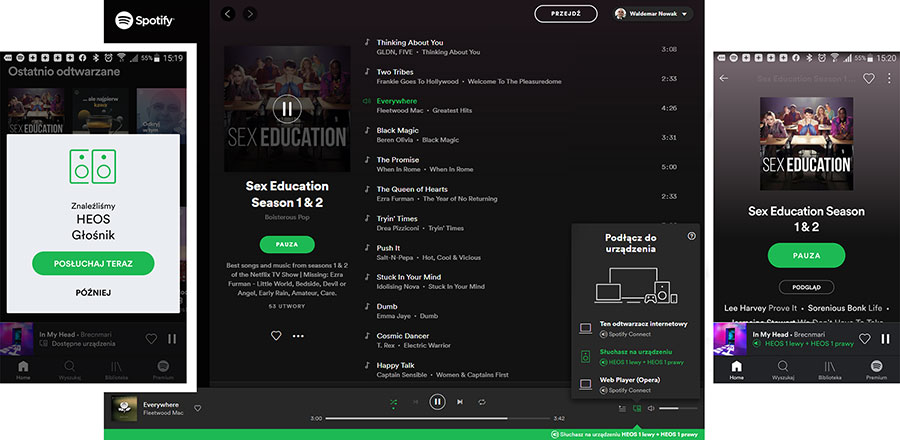Viewport: 900px width, 440px height.
Task: Choose Ten odtwarzacz internetowy device
Action: 634,329
